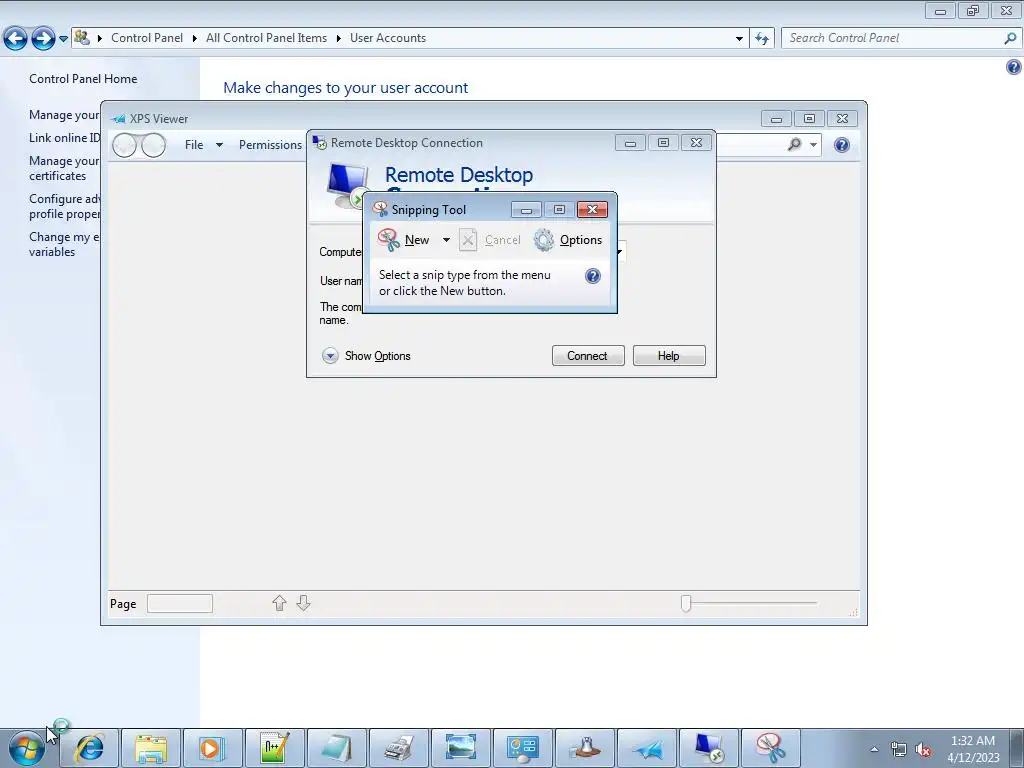Viewport: 1024px width, 768px height.
Task: Click the muted volume tray icon
Action: 923,750
